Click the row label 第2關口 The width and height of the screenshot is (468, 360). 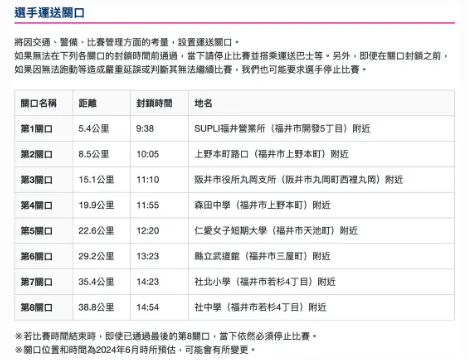coord(36,154)
